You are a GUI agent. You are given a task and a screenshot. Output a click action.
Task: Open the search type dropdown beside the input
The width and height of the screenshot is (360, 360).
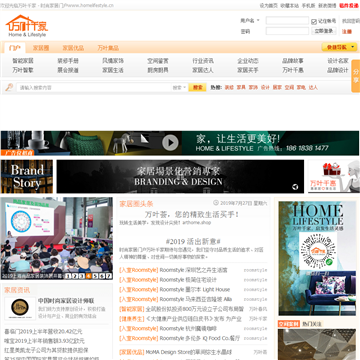click(180, 87)
